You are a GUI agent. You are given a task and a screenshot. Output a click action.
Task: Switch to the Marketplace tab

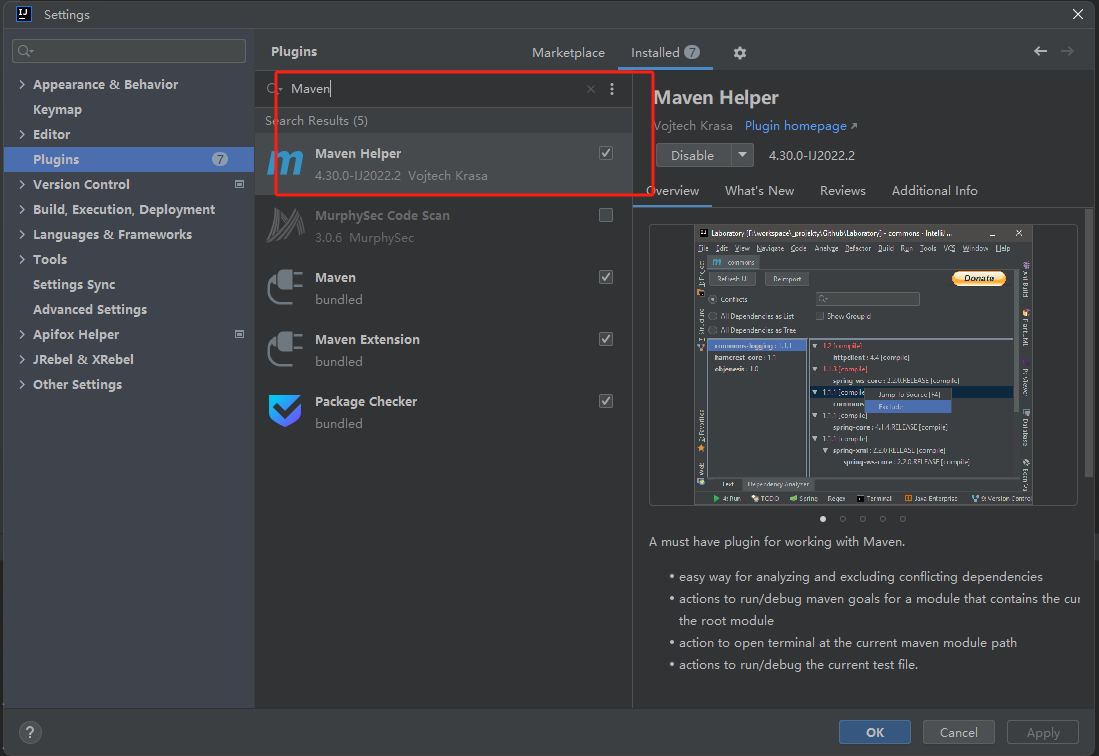(568, 53)
